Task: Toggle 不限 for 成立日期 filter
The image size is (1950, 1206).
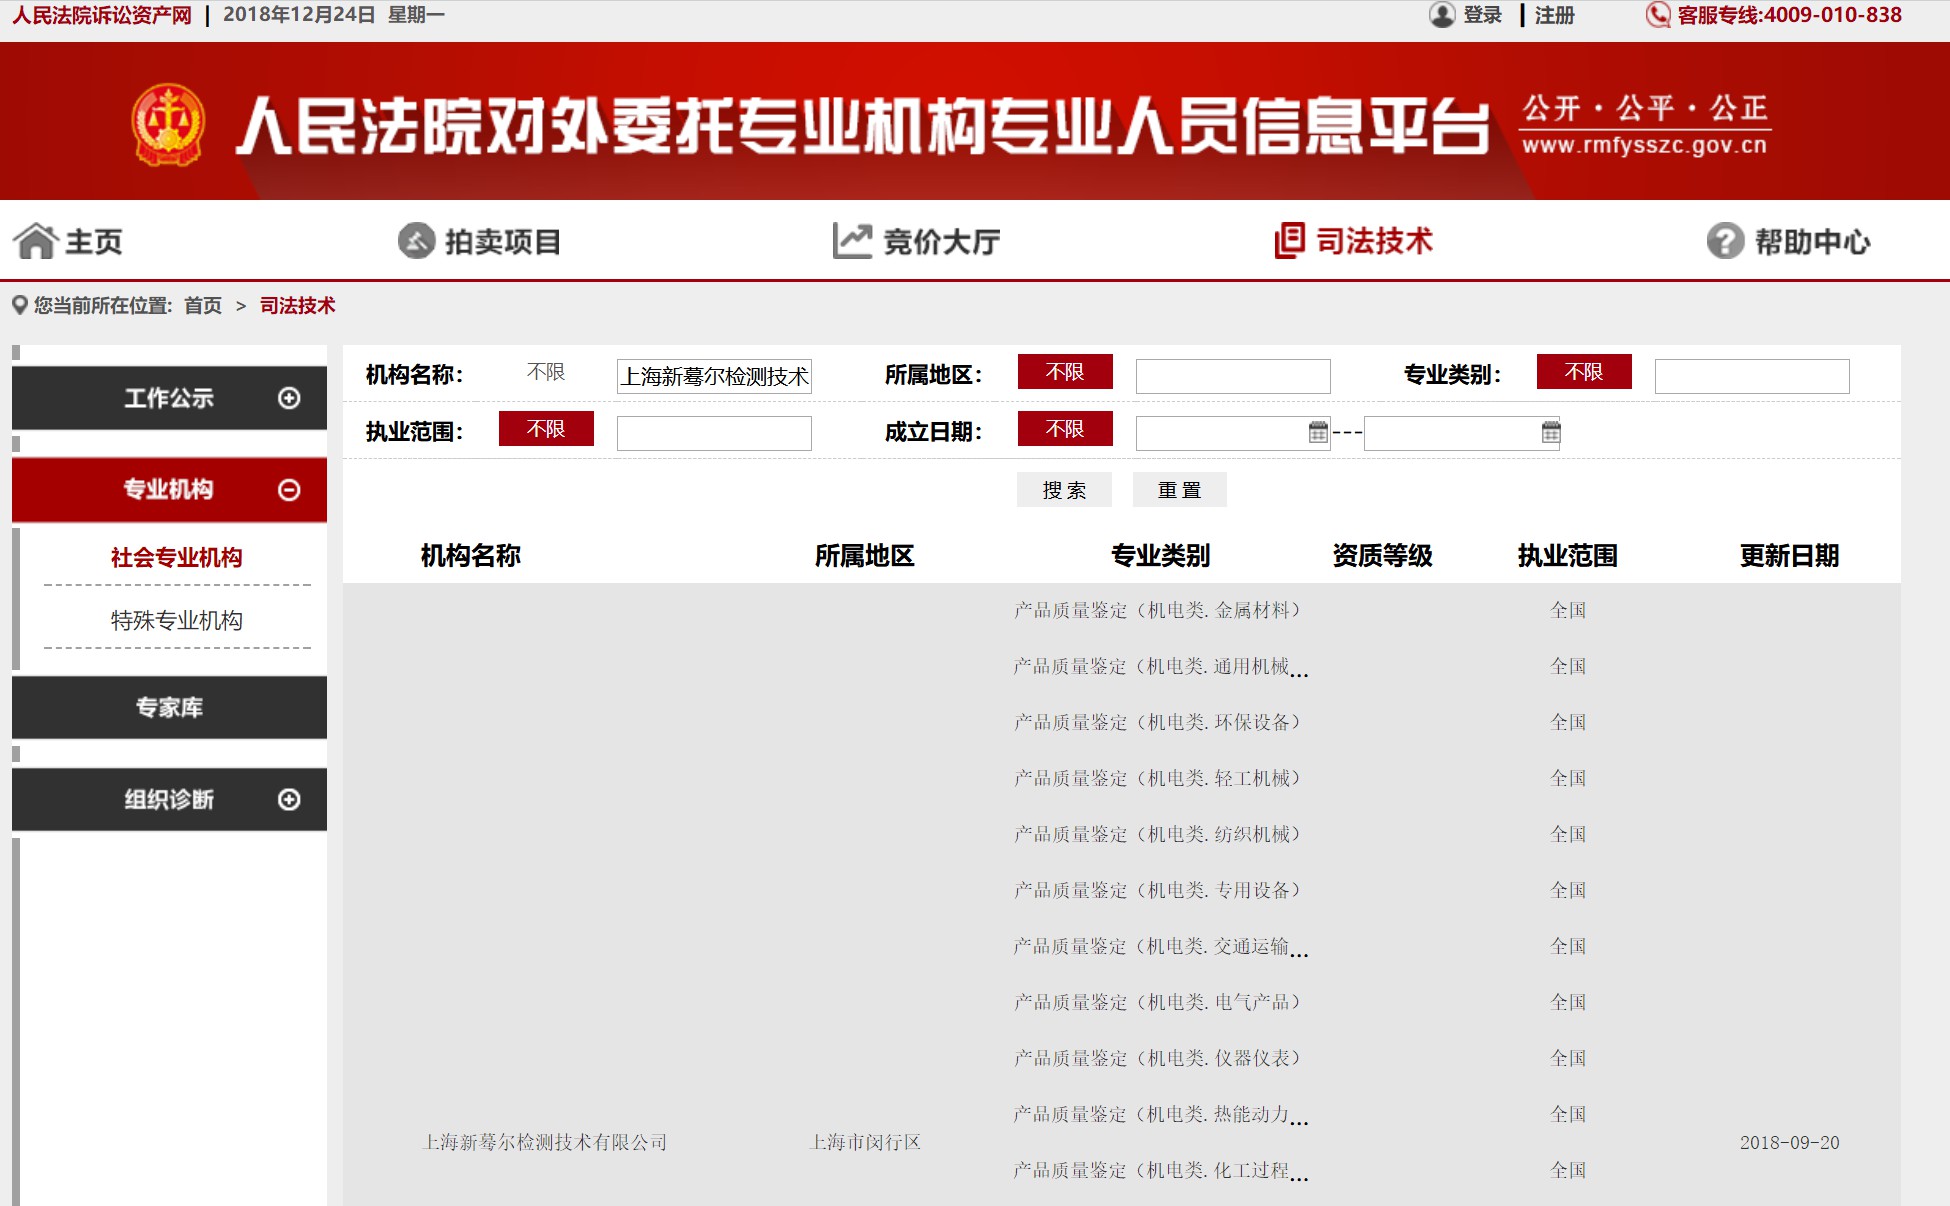Action: pyautogui.click(x=1064, y=429)
